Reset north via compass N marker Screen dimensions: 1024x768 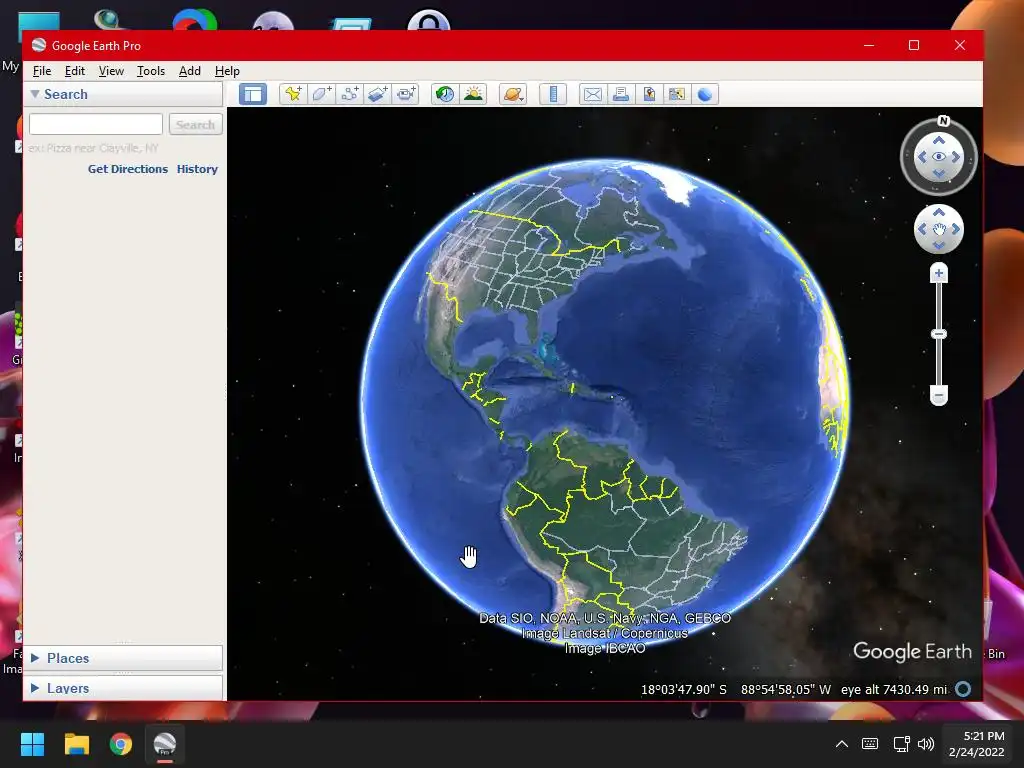pos(943,121)
